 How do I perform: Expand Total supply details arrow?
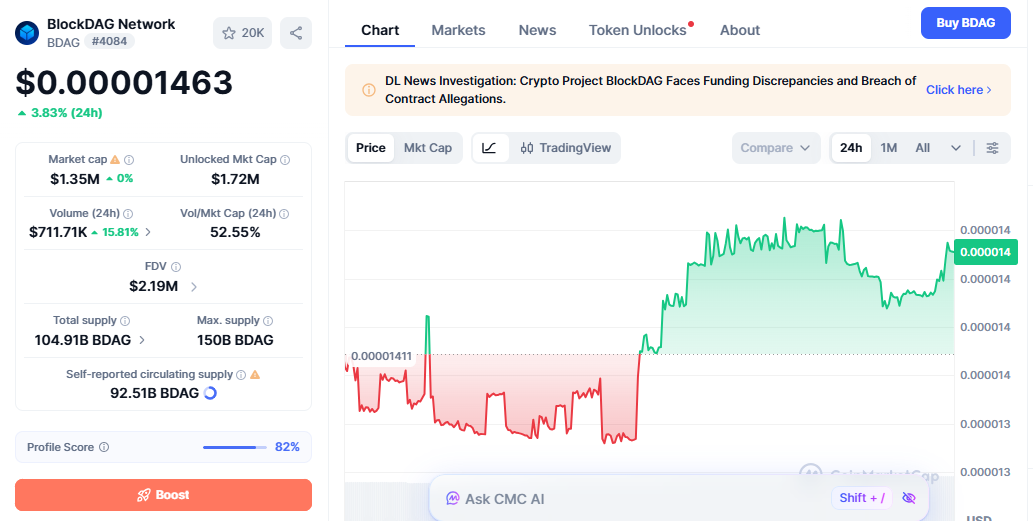(142, 341)
